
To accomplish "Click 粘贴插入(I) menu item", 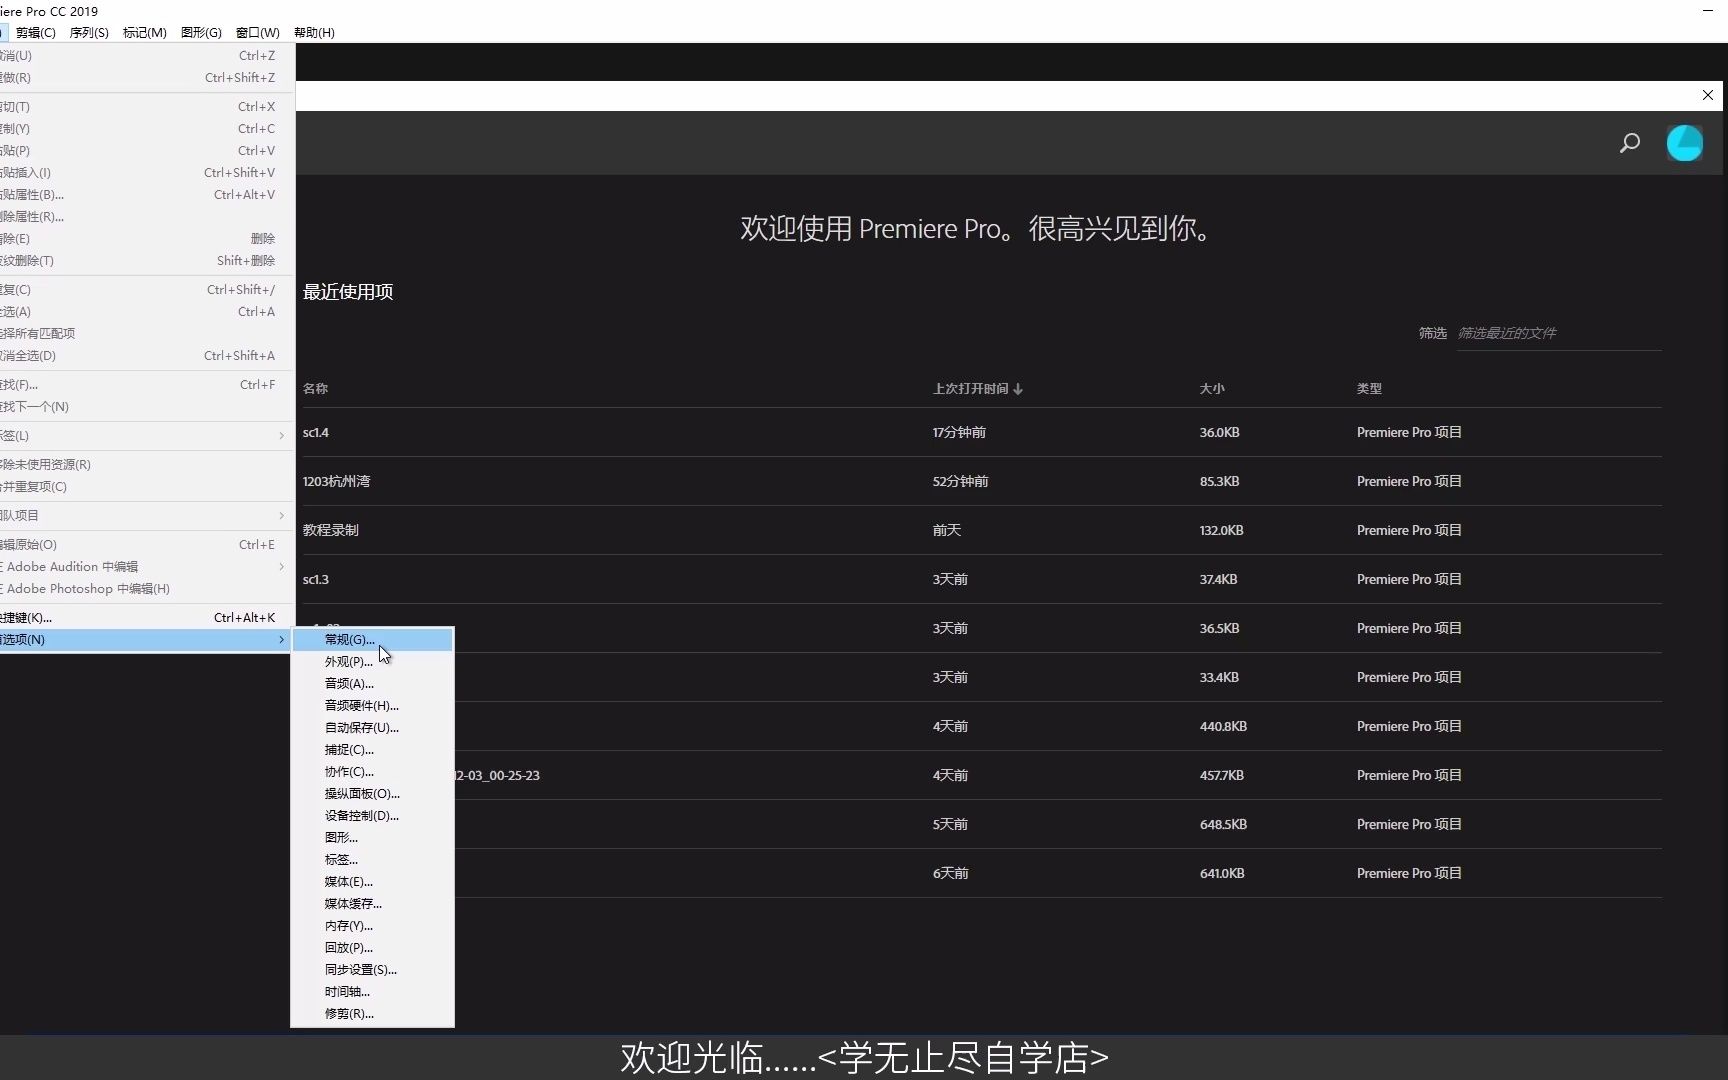I will (x=145, y=172).
